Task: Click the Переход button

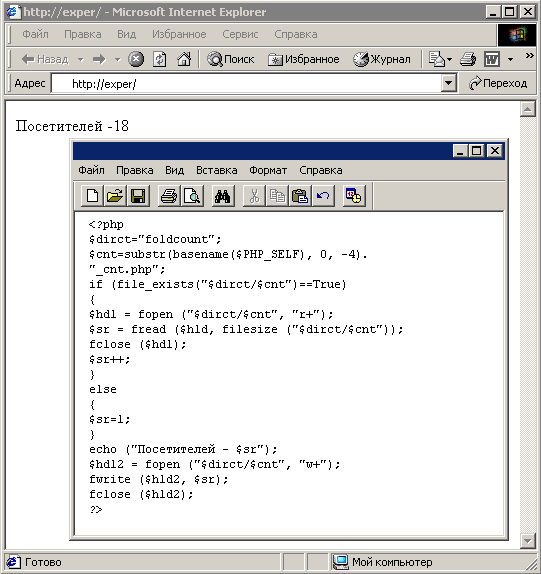Action: point(498,83)
